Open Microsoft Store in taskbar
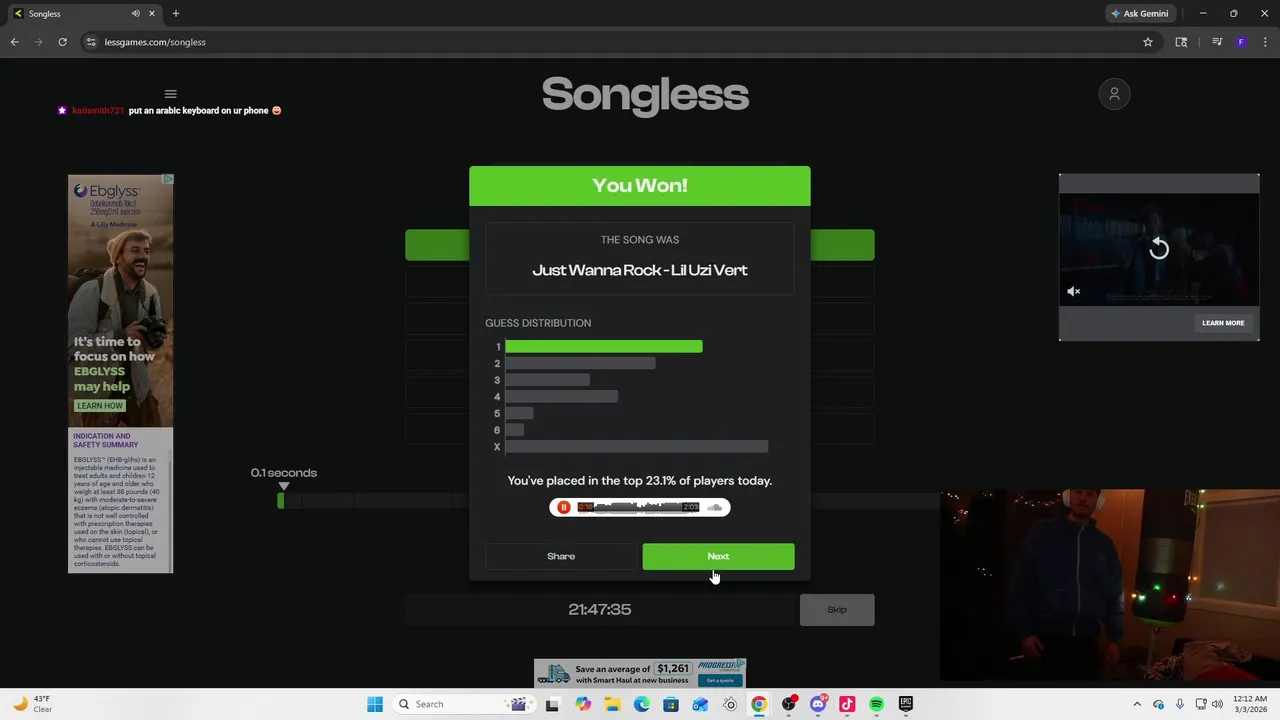1280x720 pixels. (x=671, y=704)
